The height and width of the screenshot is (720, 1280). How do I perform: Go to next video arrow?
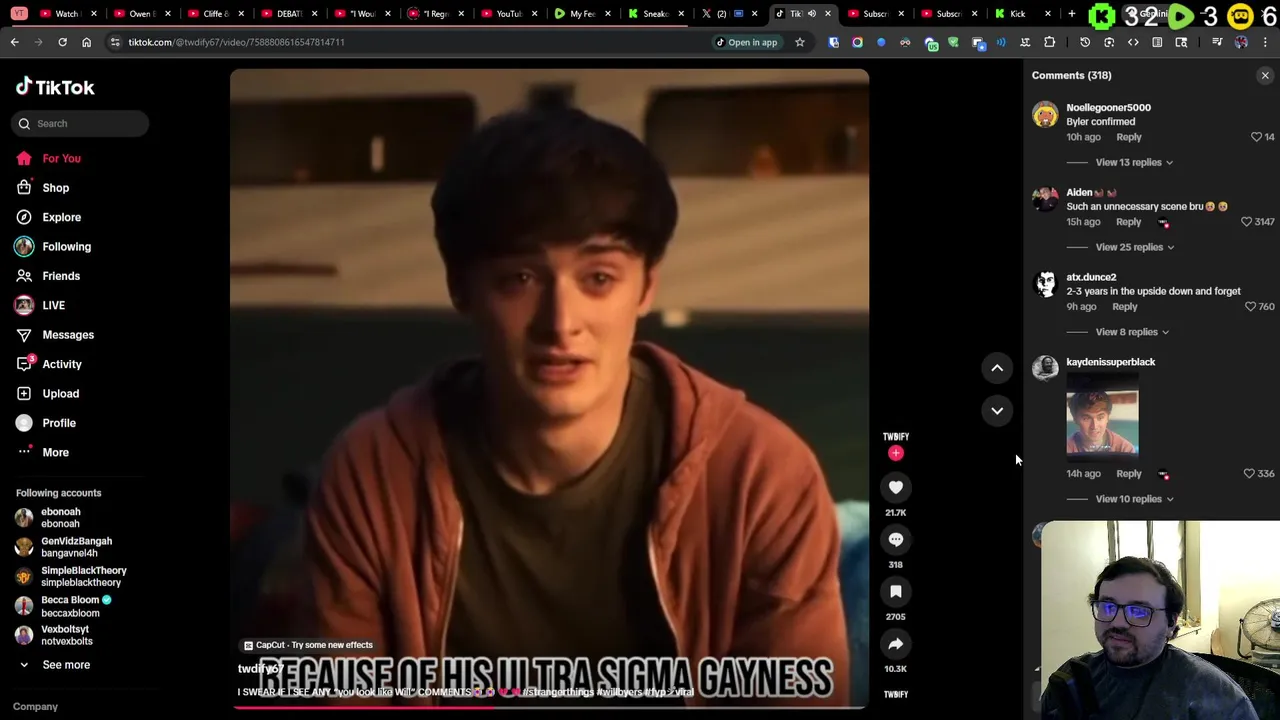(x=997, y=410)
